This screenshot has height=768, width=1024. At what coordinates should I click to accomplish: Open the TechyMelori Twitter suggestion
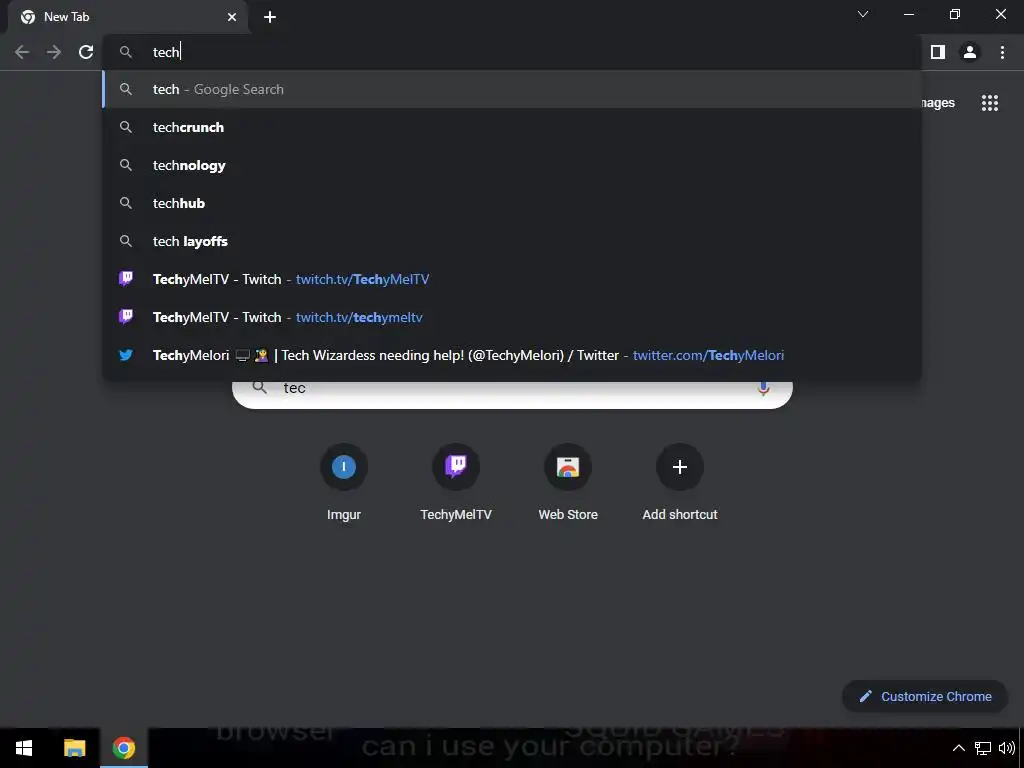(x=512, y=355)
